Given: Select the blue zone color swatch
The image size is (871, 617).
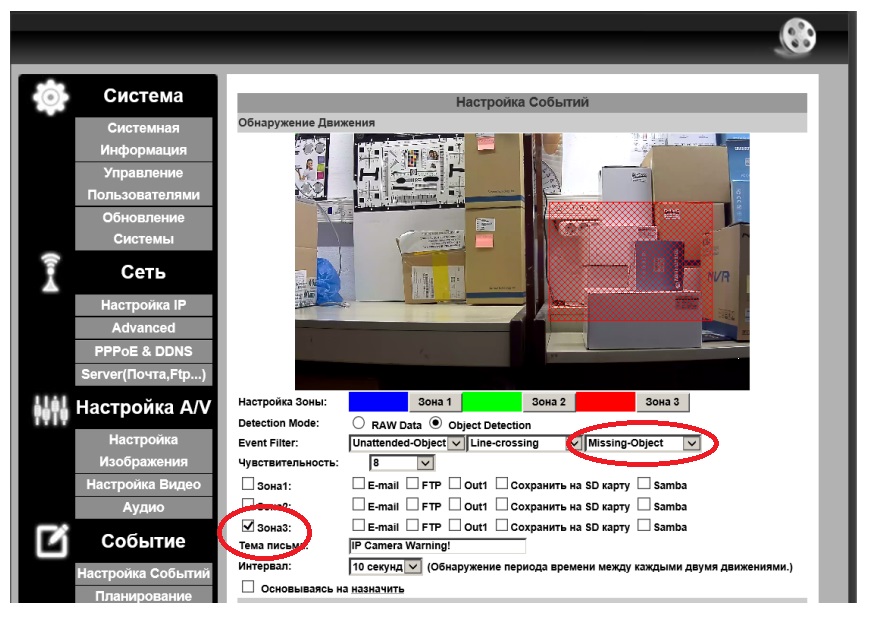Looking at the screenshot, I should [x=378, y=402].
